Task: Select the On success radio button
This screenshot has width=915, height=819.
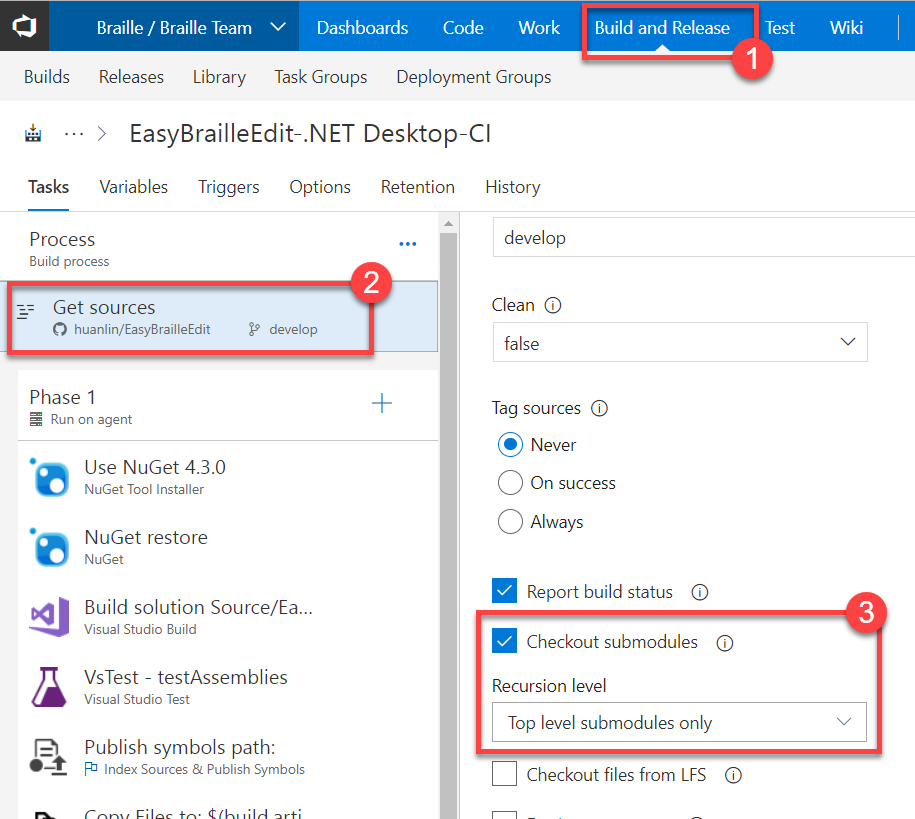Action: click(x=510, y=482)
